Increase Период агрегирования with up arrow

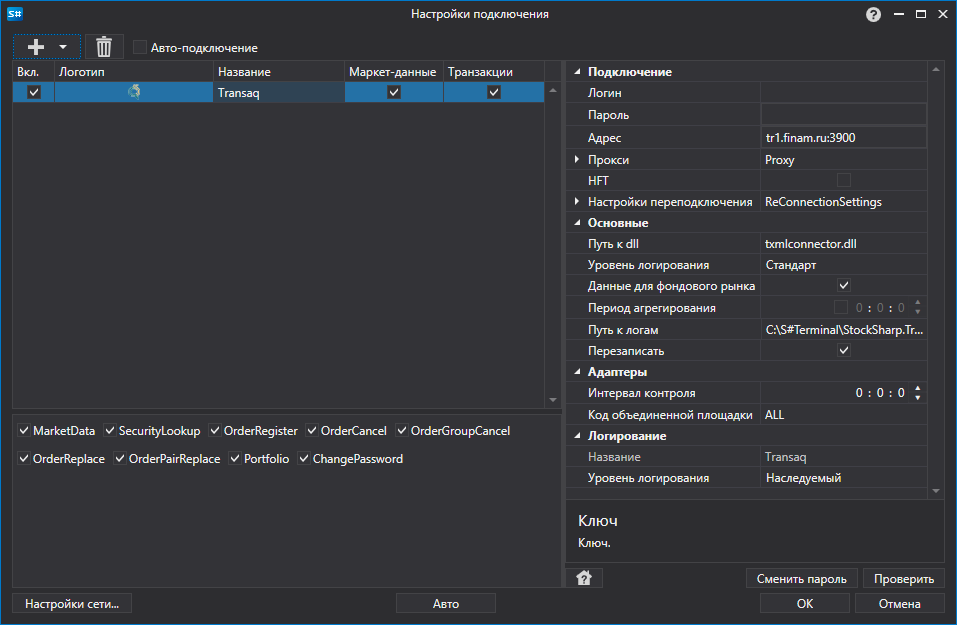coord(917,303)
